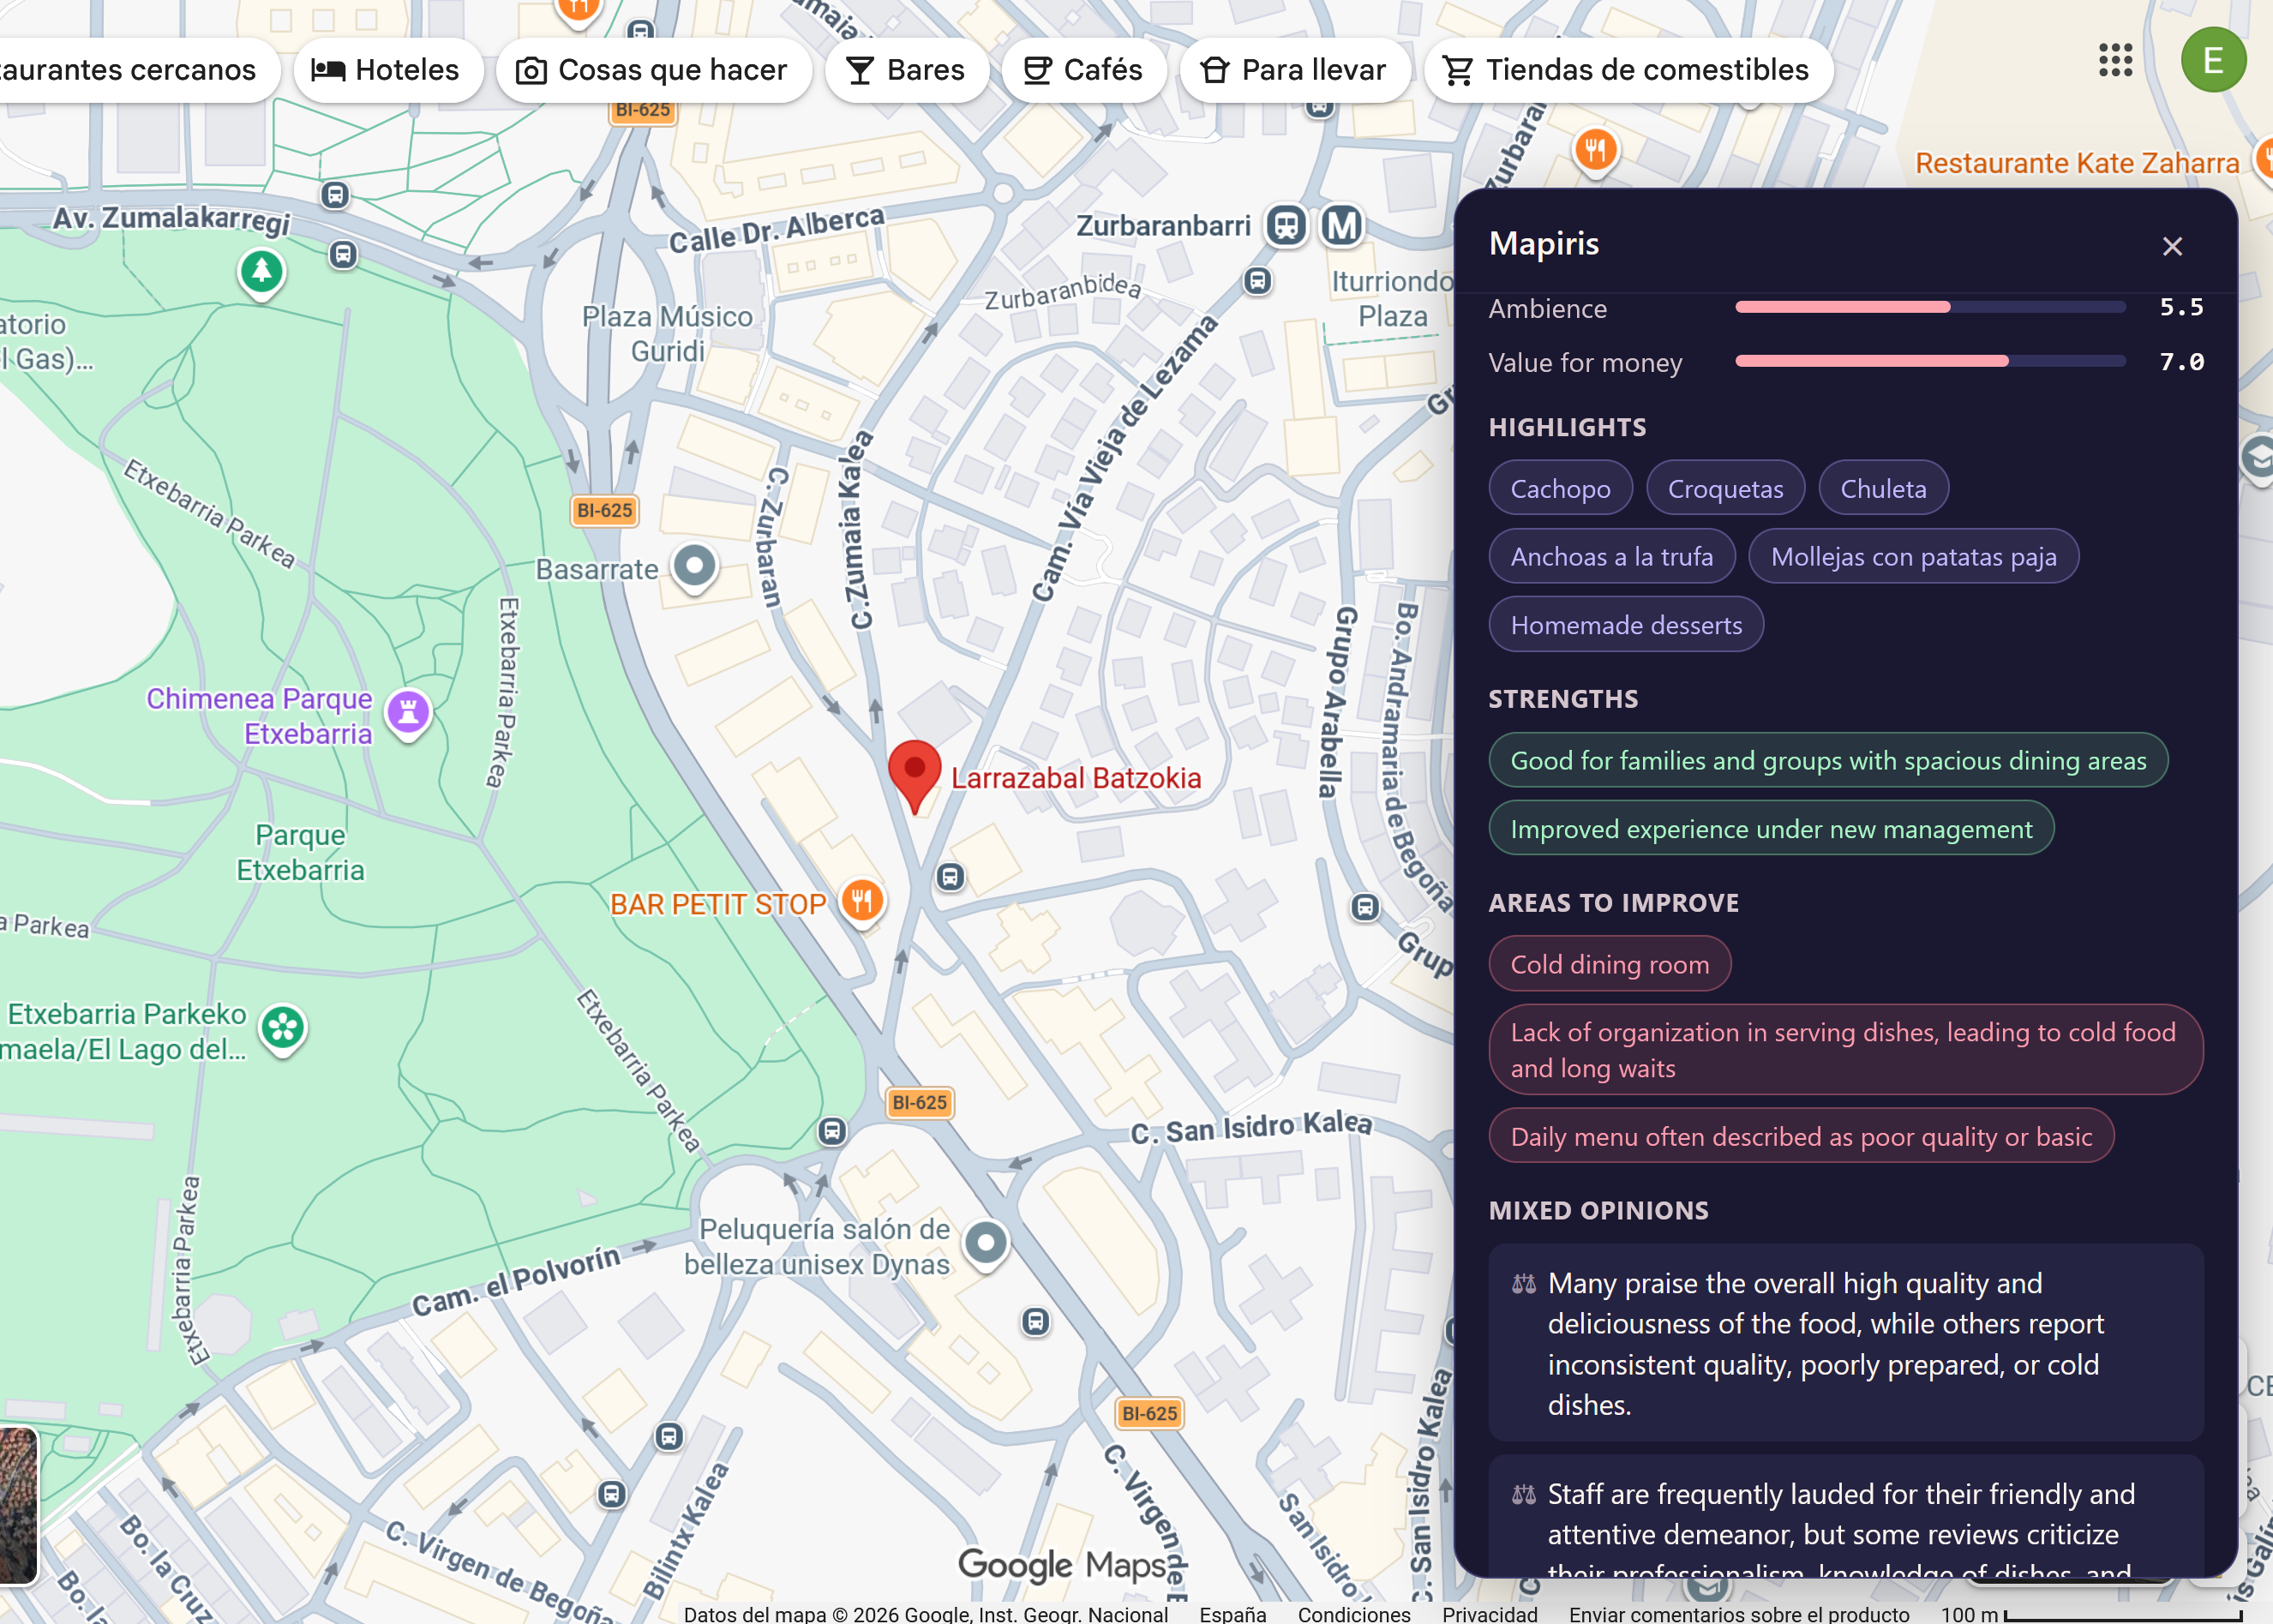Image resolution: width=2273 pixels, height=1624 pixels.
Task: Click the Plaza Músico Guridi label
Action: tap(667, 334)
